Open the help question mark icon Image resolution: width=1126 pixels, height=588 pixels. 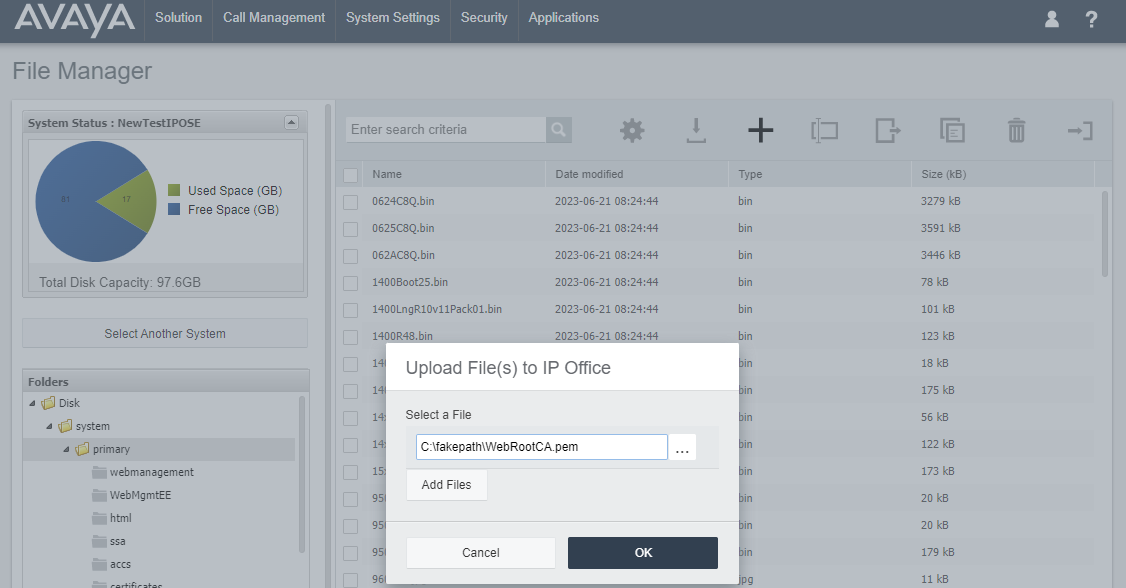coord(1091,19)
